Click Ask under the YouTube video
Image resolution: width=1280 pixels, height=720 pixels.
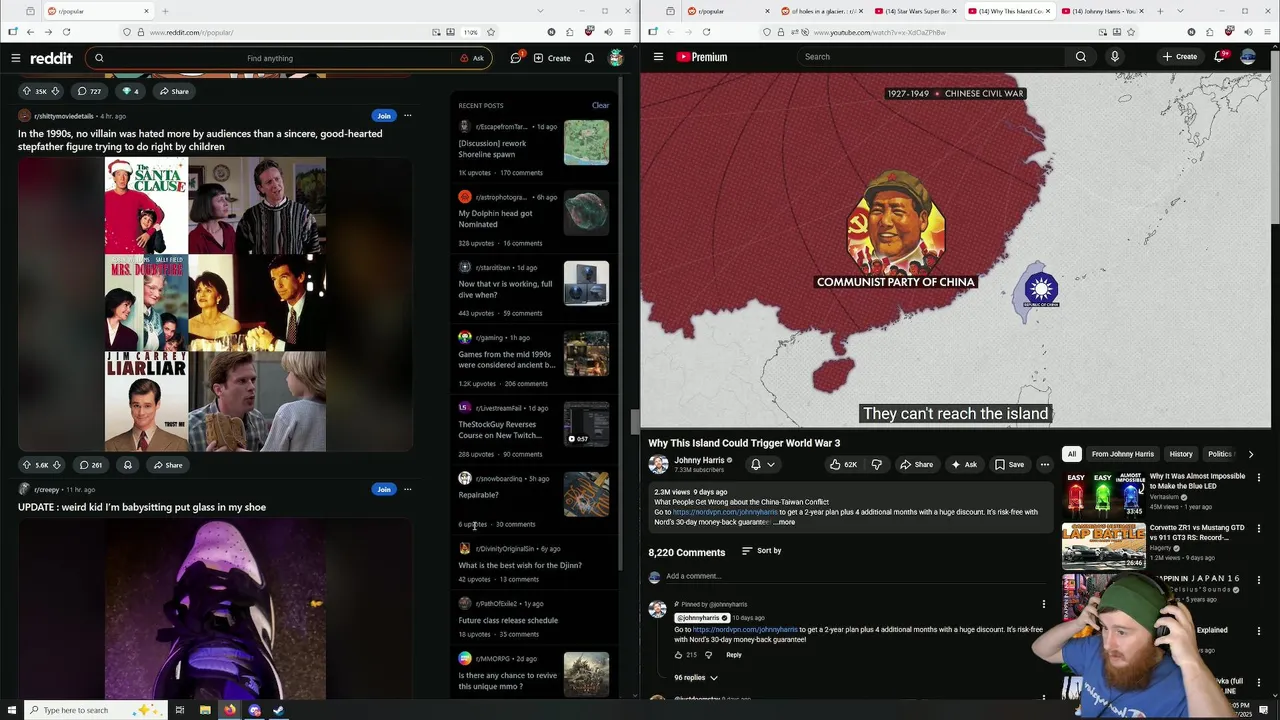click(964, 464)
